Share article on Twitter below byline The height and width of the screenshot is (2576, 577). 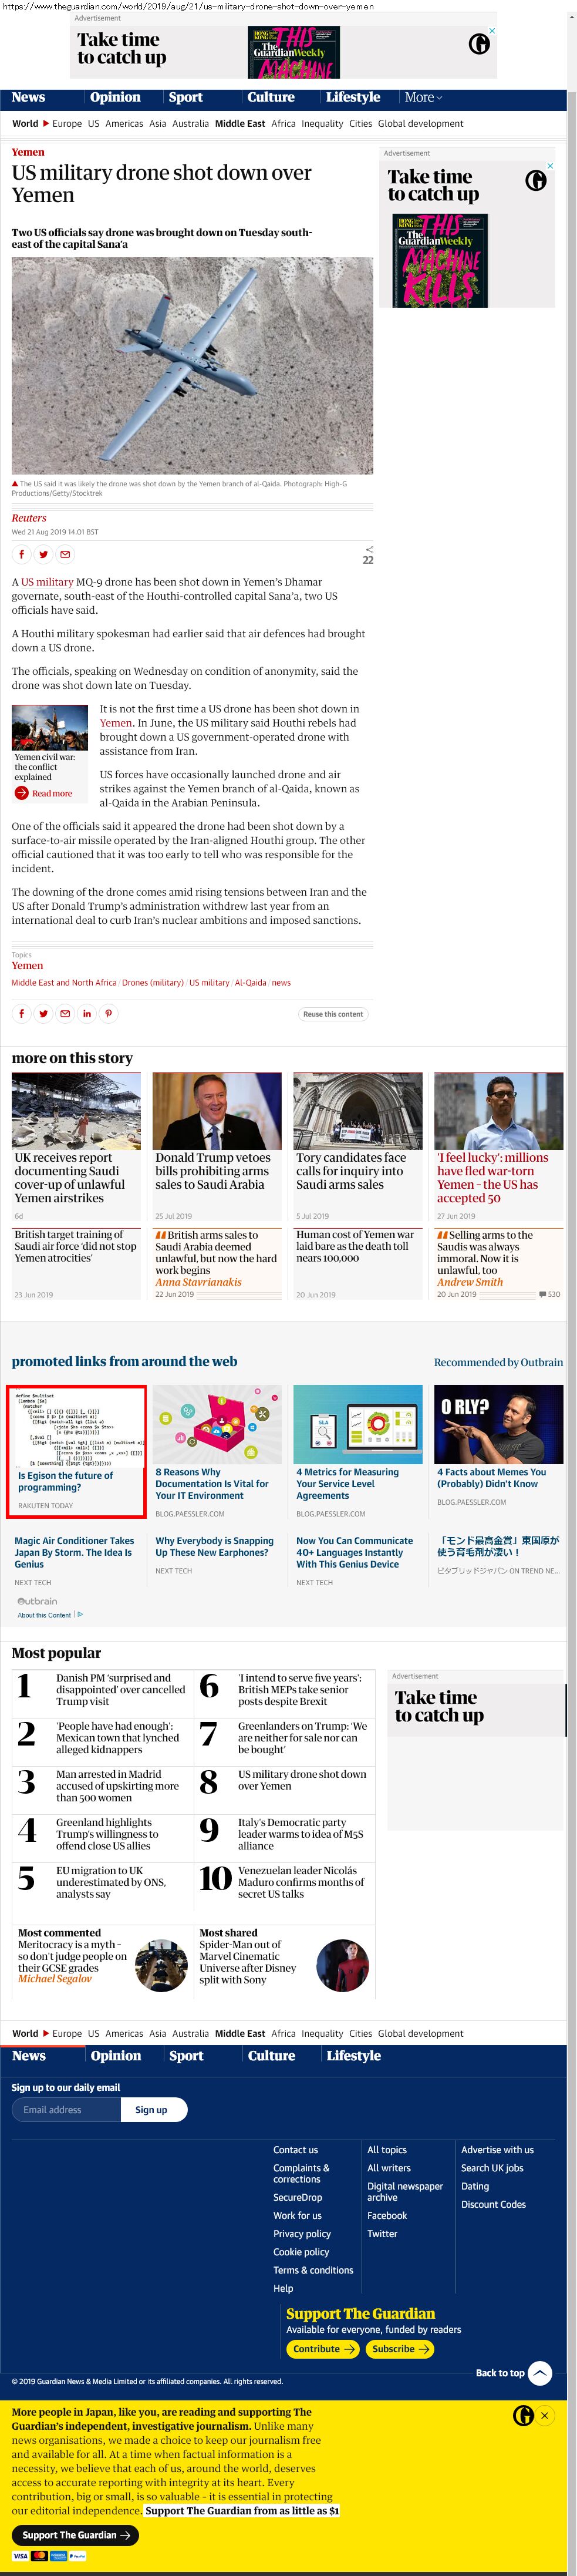(43, 554)
